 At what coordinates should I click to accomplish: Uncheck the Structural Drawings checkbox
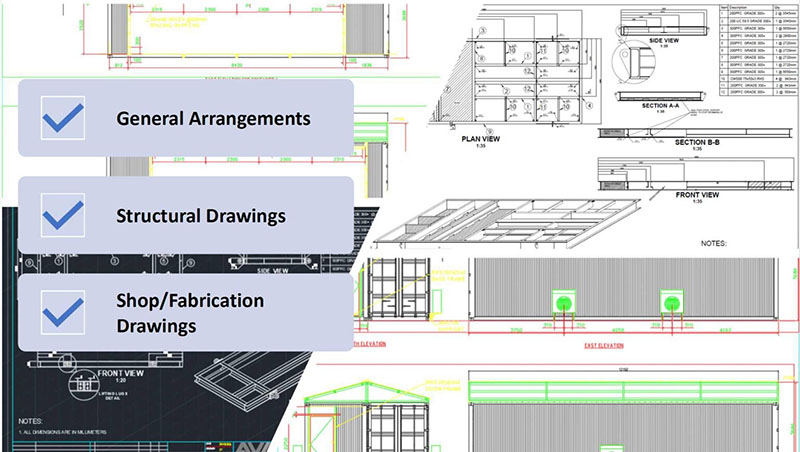tap(63, 215)
